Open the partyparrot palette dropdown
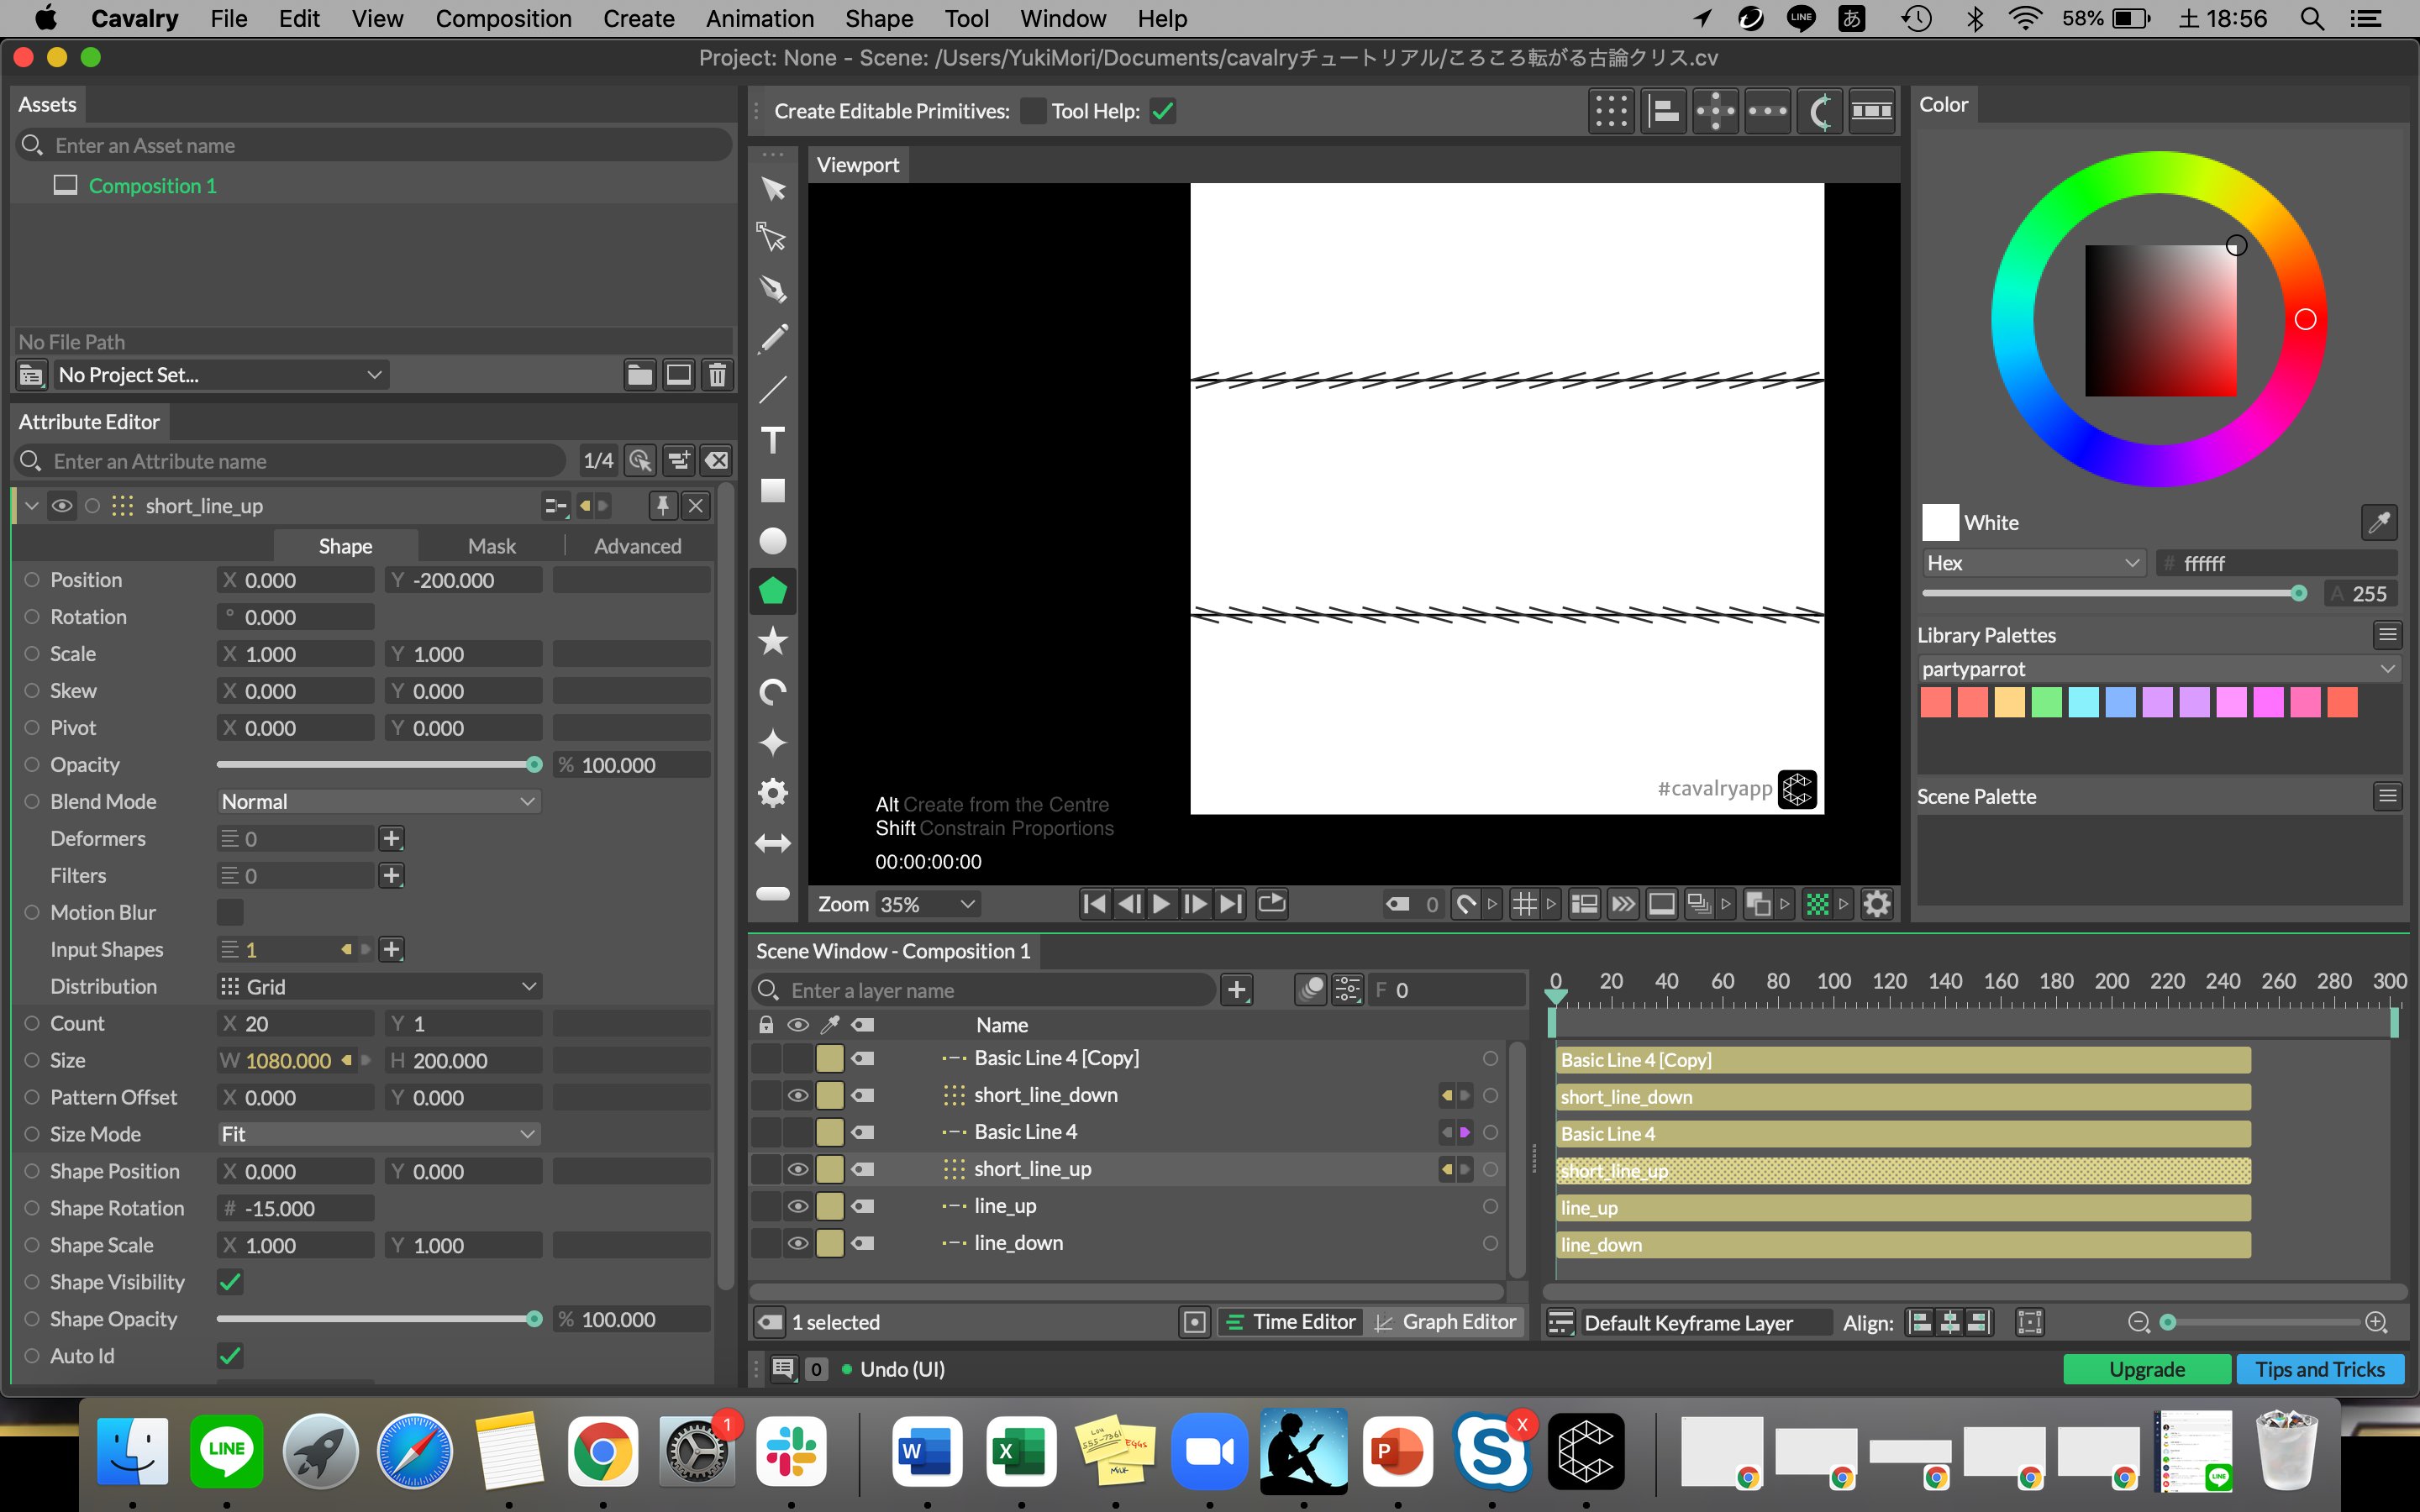Image resolution: width=2420 pixels, height=1512 pixels. pyautogui.click(x=2159, y=669)
